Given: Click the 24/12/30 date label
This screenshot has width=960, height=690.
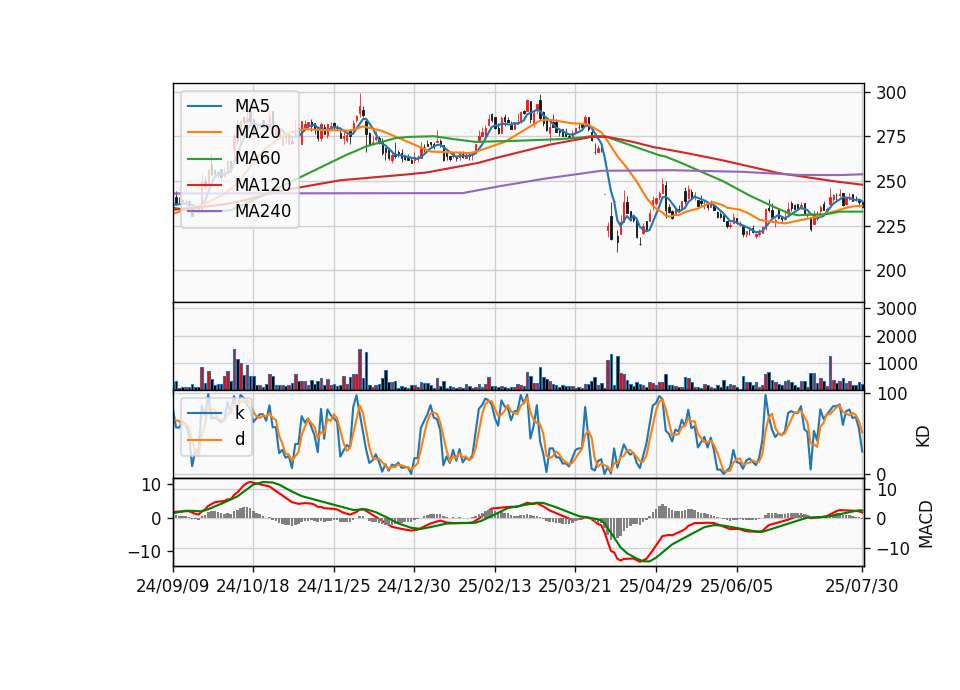Looking at the screenshot, I should 414,586.
